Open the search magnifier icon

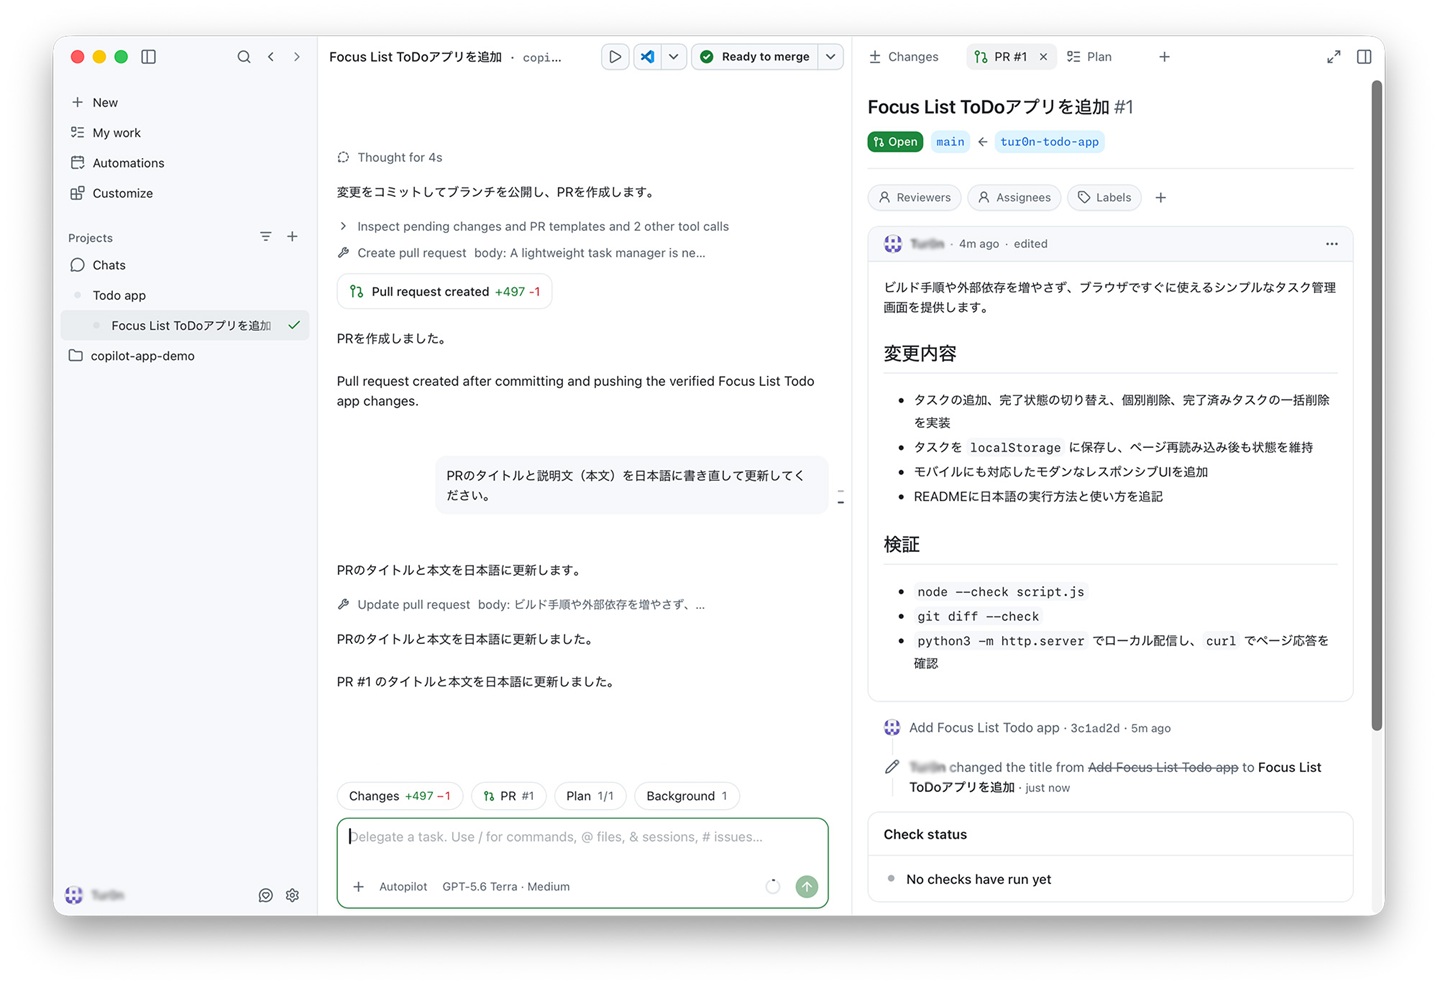pyautogui.click(x=243, y=57)
